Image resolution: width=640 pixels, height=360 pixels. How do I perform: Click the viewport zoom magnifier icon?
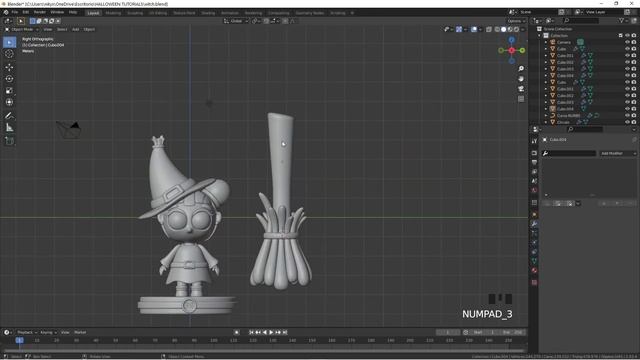[521, 69]
